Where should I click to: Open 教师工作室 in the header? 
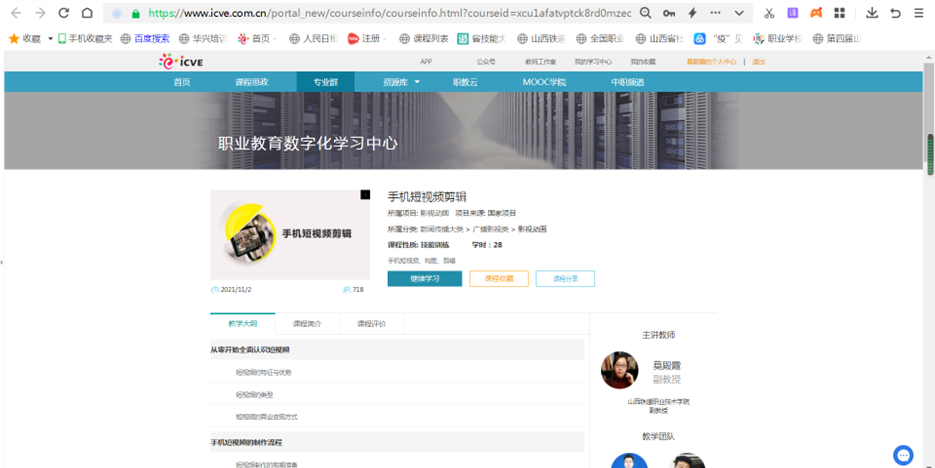pyautogui.click(x=540, y=62)
